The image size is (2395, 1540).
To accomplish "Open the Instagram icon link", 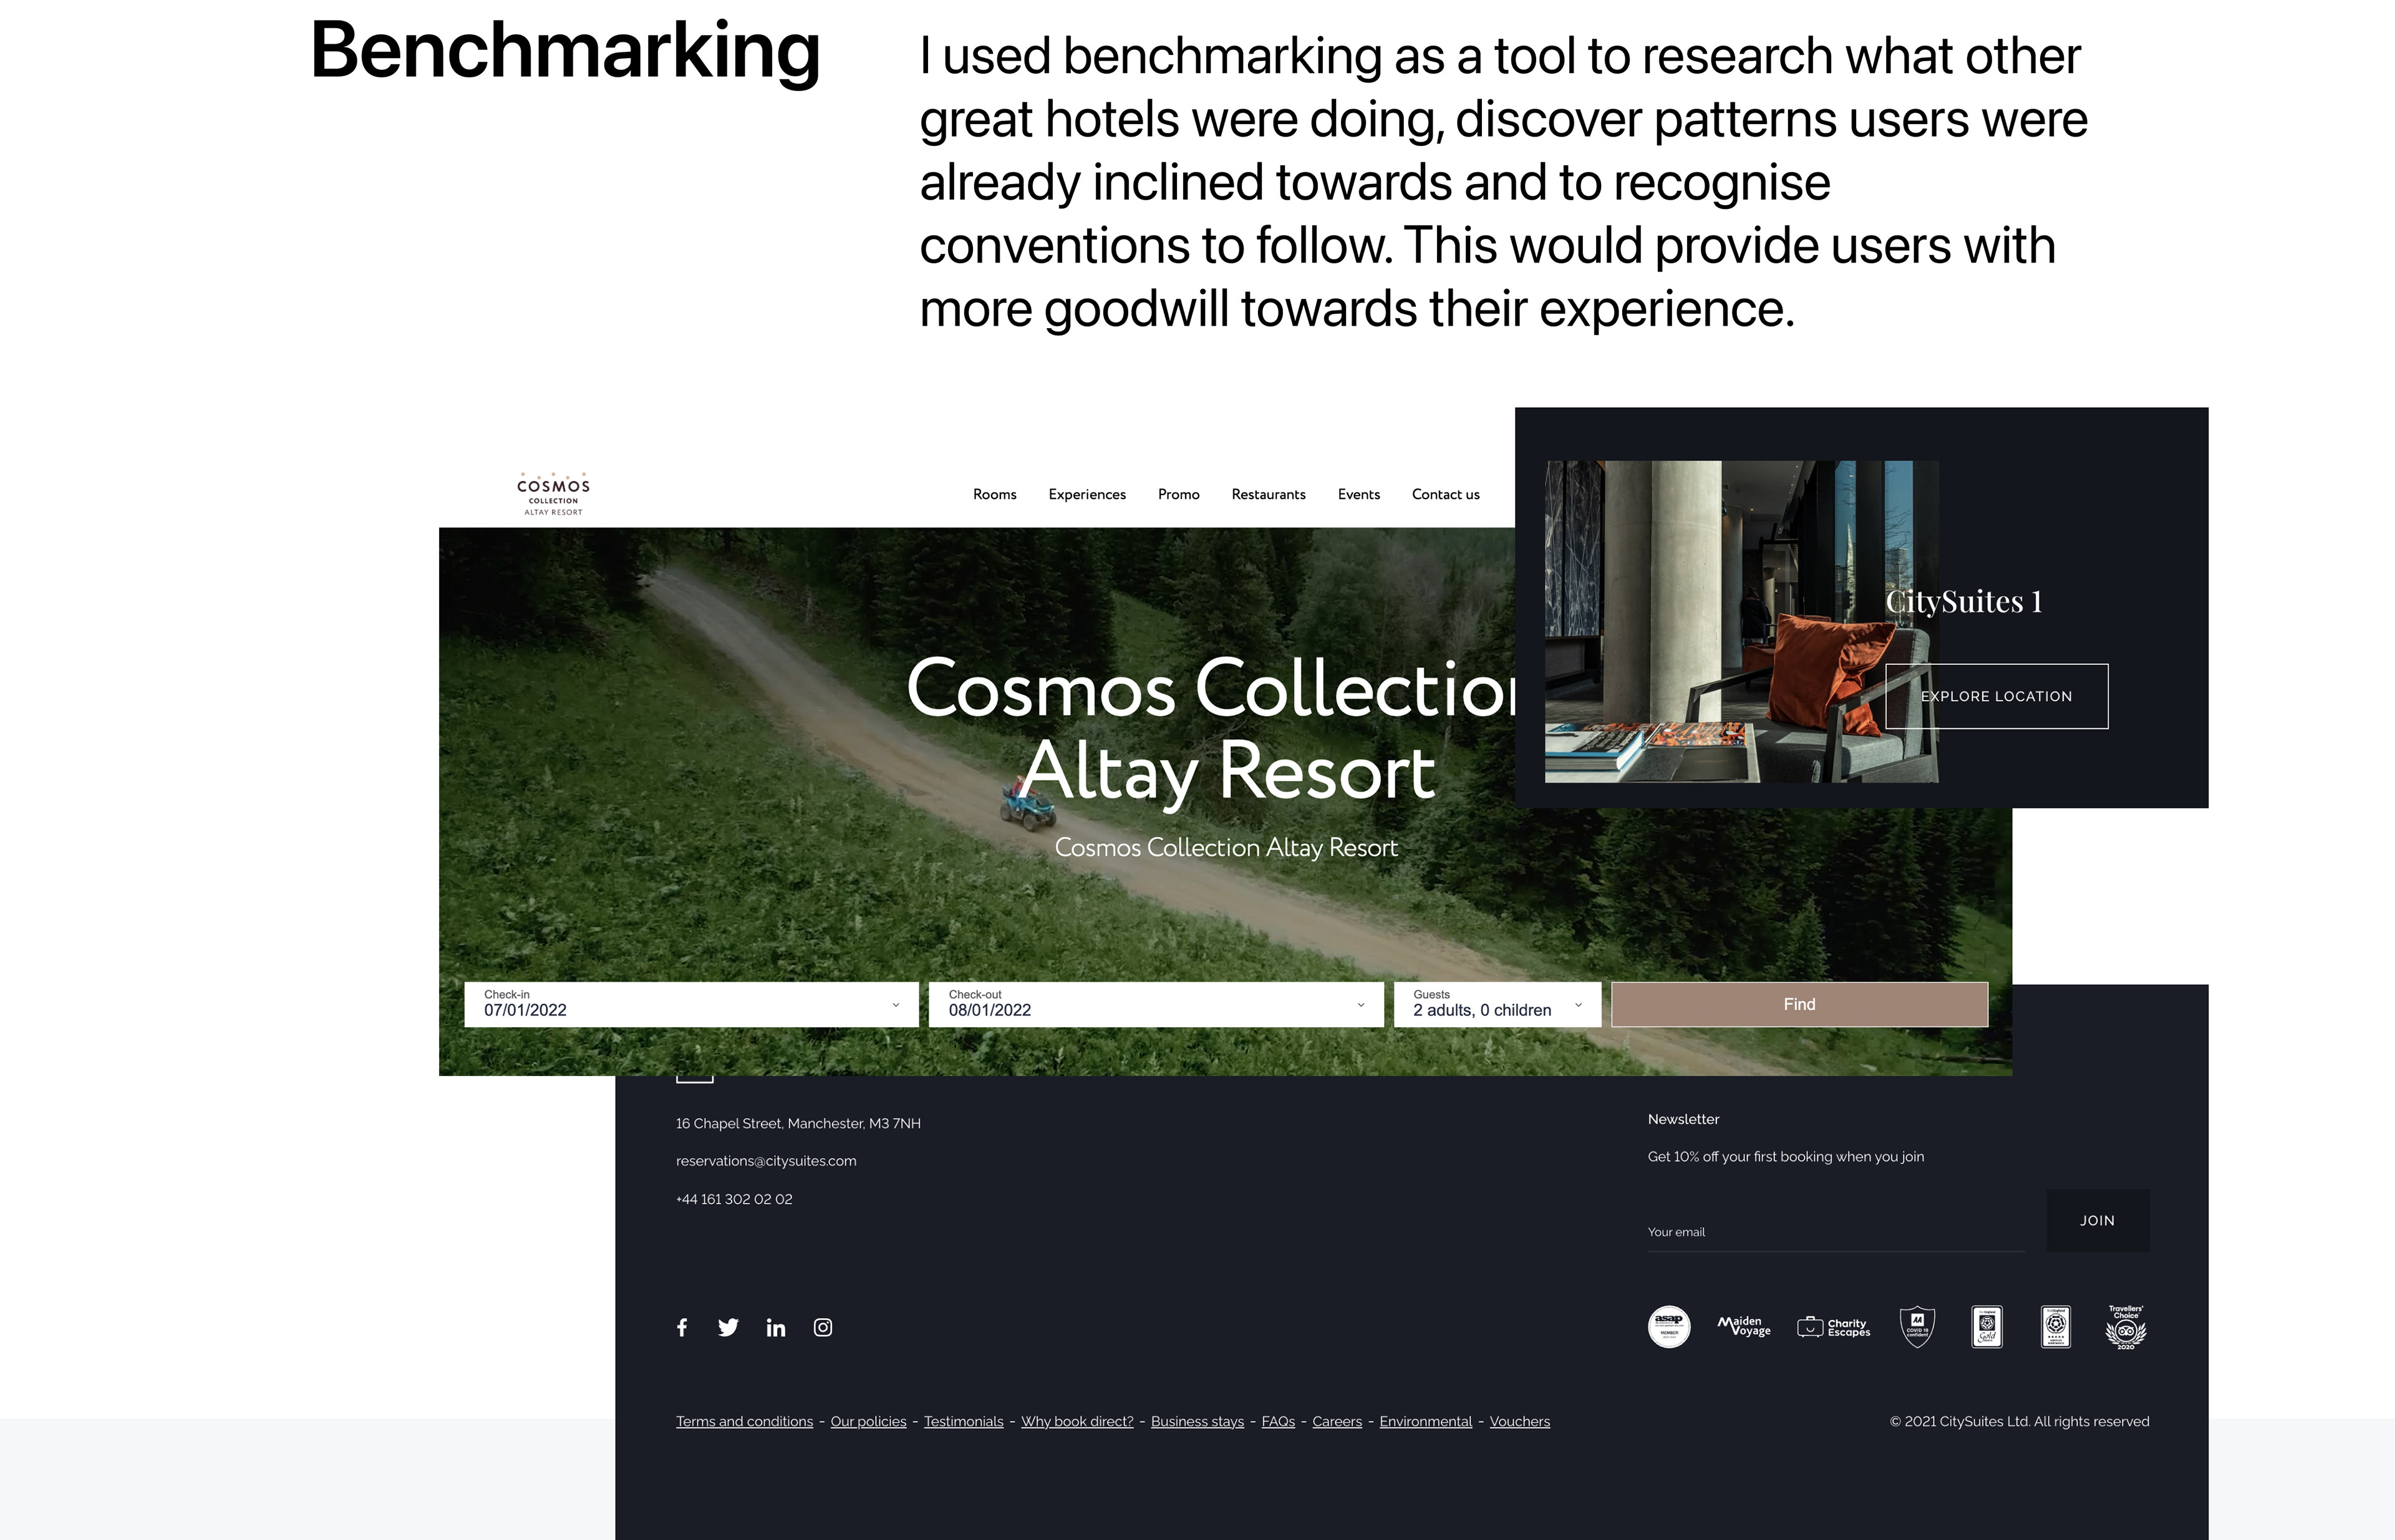I will 823,1327.
